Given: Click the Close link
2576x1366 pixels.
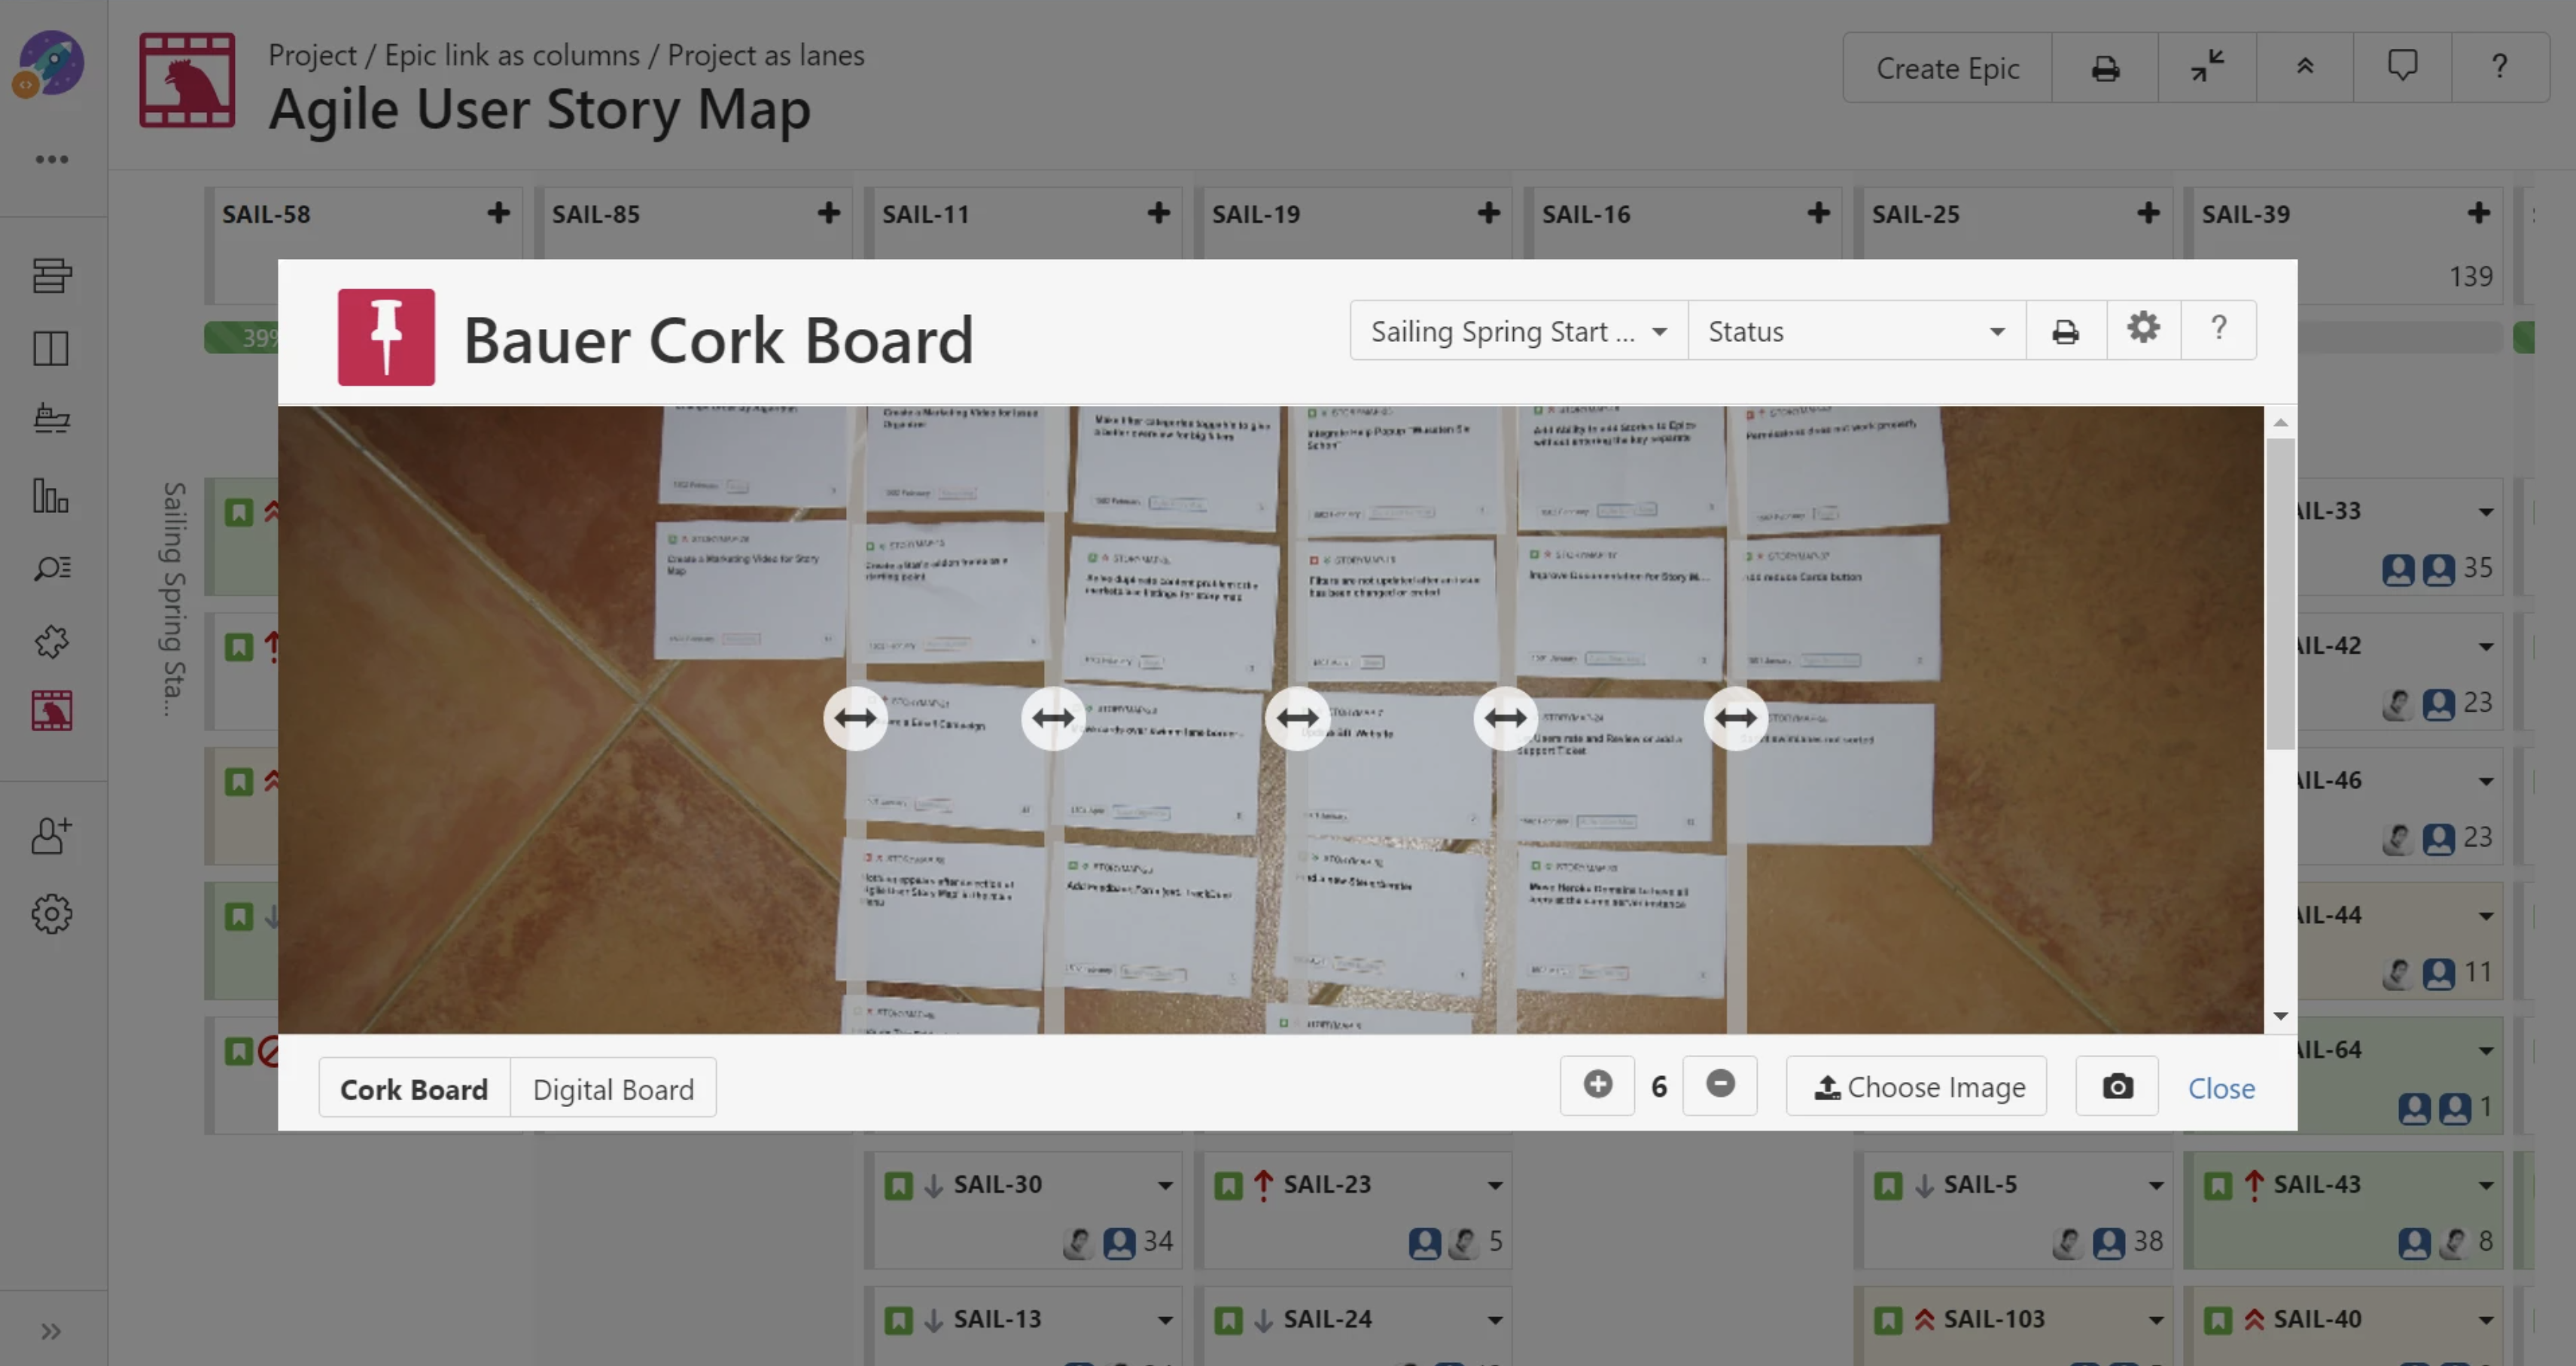Looking at the screenshot, I should click(2220, 1088).
